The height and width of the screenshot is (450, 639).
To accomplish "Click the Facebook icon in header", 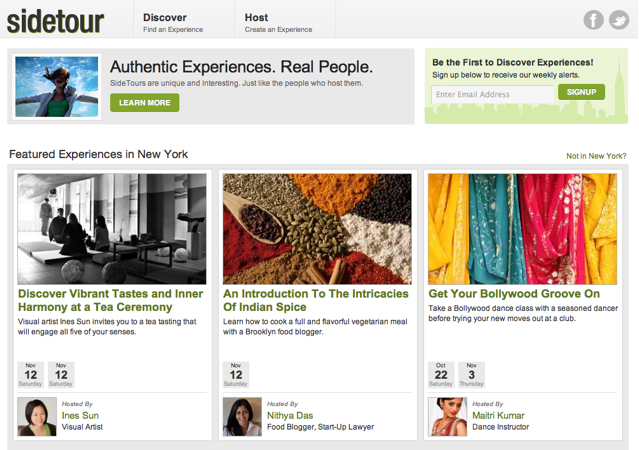I will tap(594, 20).
